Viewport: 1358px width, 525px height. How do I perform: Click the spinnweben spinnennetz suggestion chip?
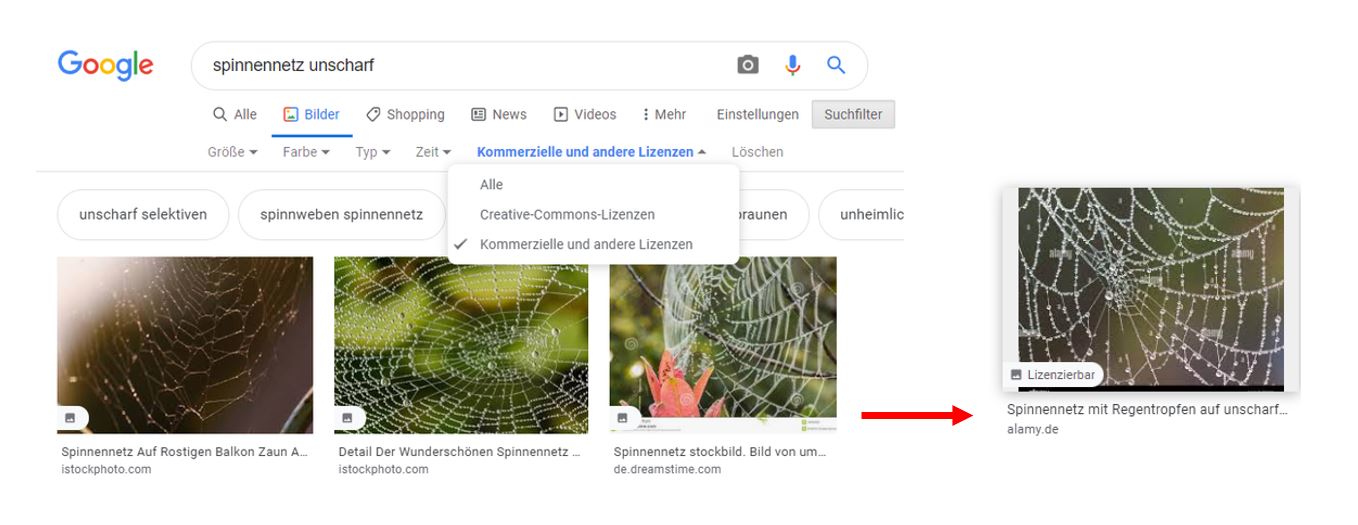point(341,214)
